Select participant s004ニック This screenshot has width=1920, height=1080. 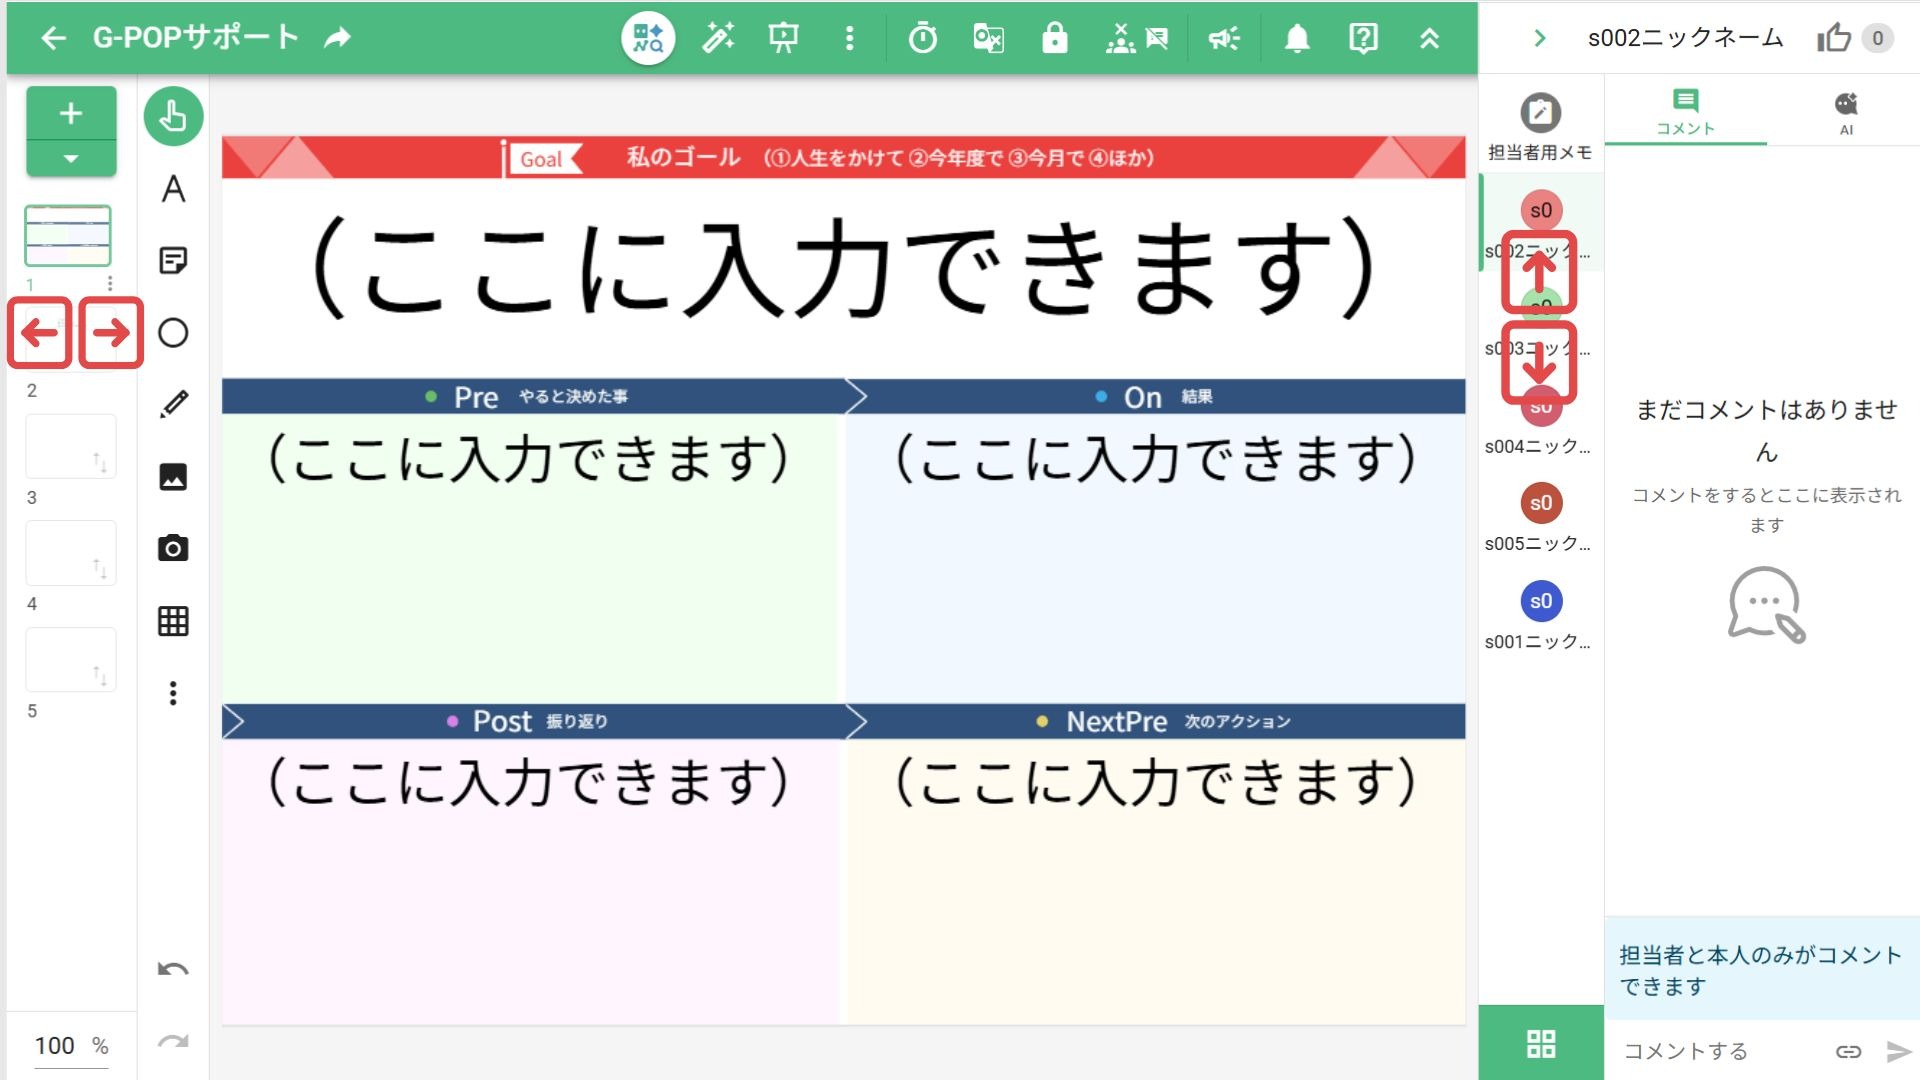click(1540, 420)
